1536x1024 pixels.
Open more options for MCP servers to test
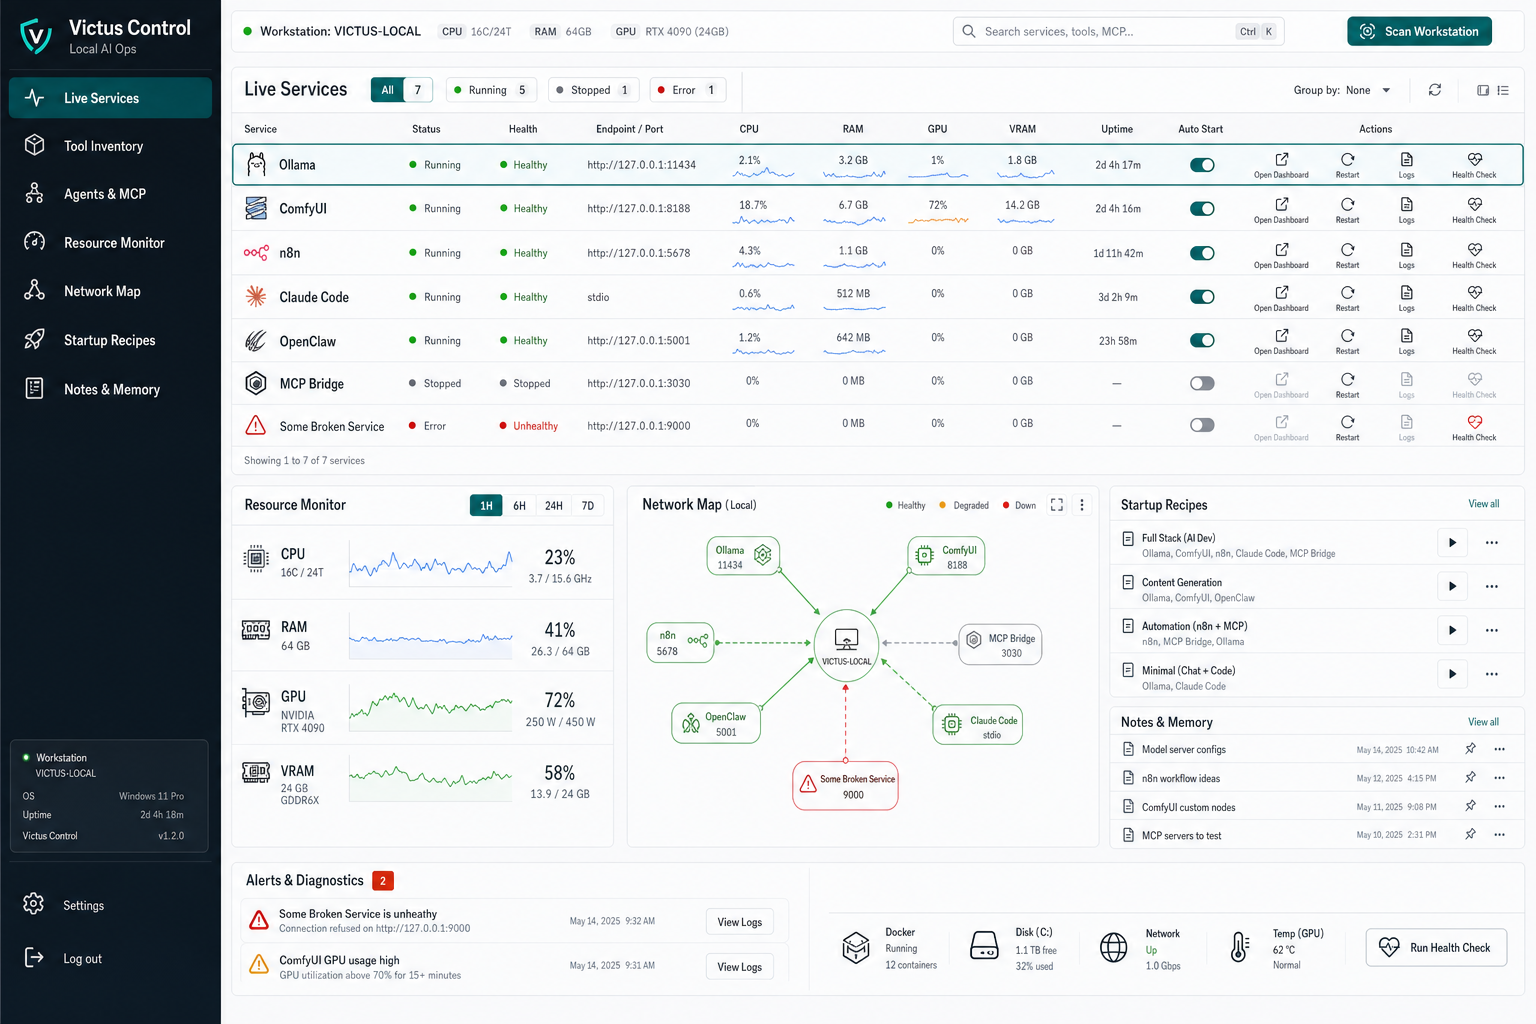click(1499, 835)
